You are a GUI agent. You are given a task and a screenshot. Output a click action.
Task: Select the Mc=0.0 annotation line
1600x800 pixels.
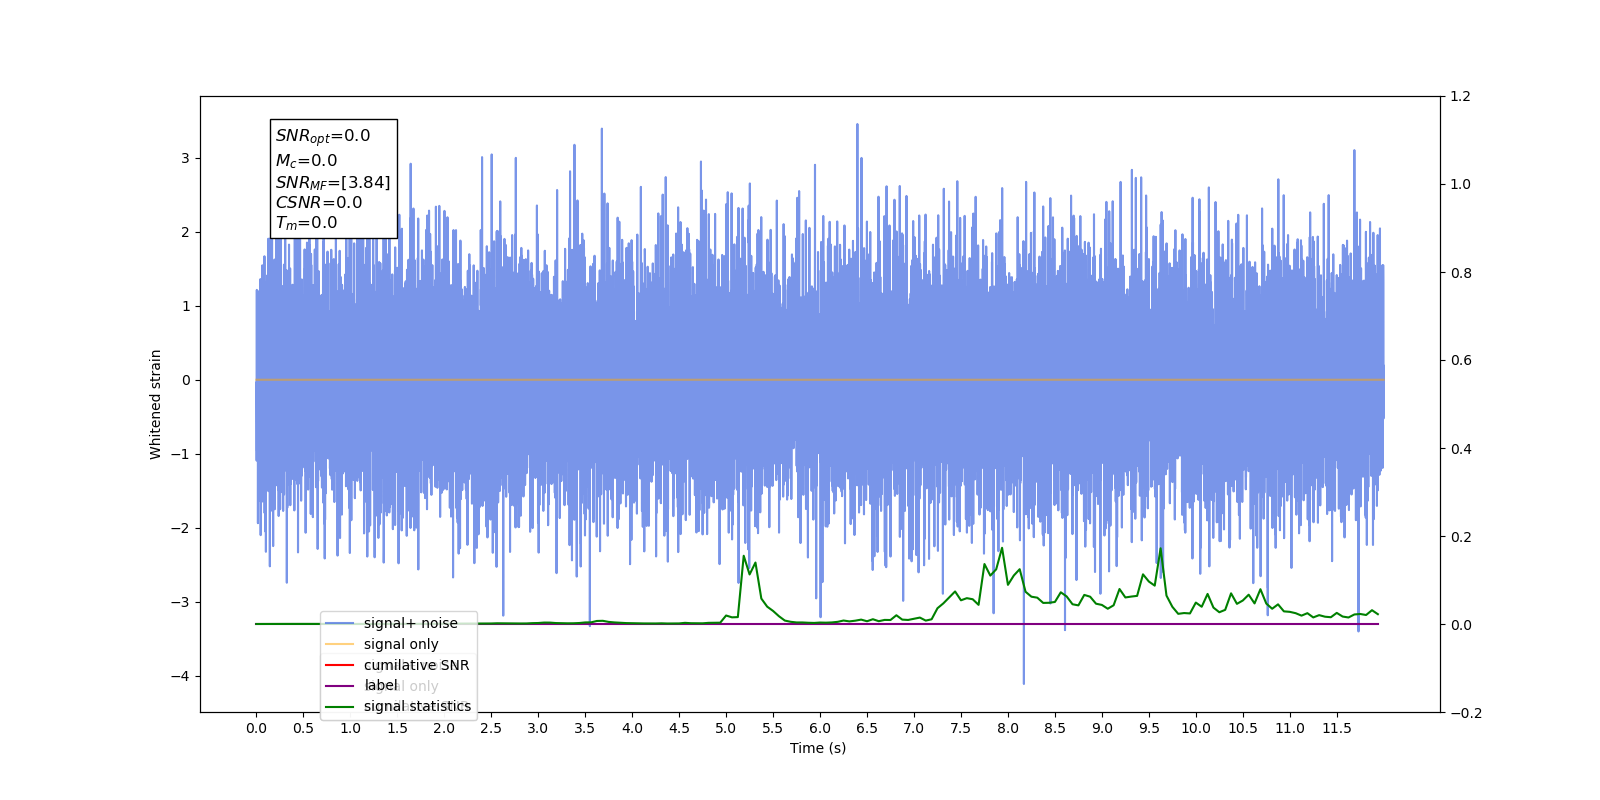[306, 160]
